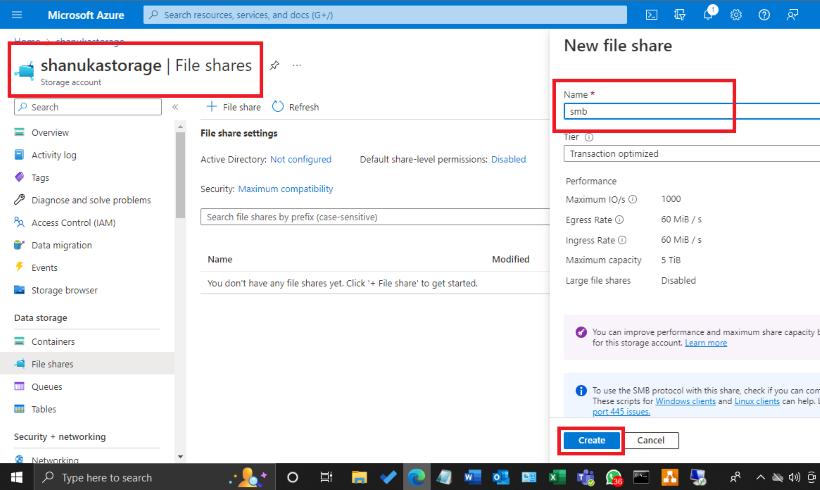Click the left menu scrollbar up arrow
Screen dimensions: 820x490
[180, 127]
